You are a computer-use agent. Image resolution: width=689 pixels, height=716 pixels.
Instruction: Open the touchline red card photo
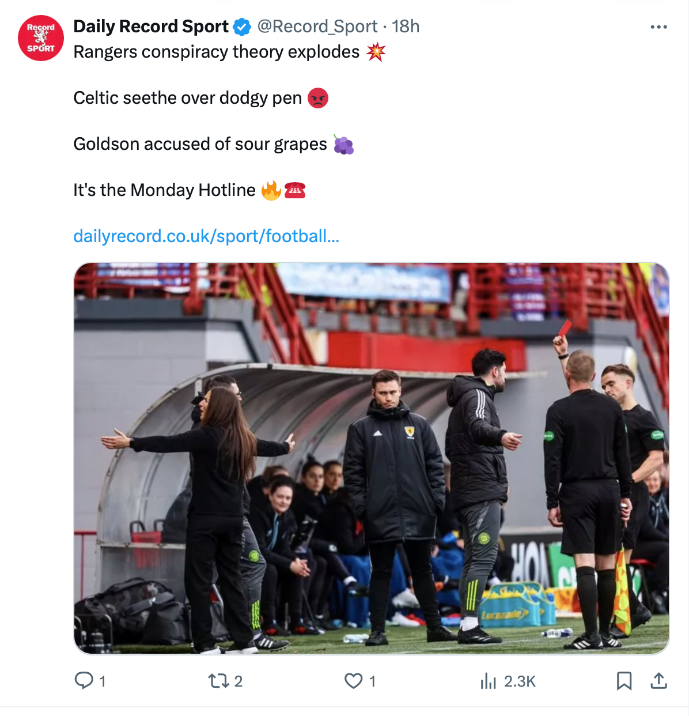click(x=371, y=458)
